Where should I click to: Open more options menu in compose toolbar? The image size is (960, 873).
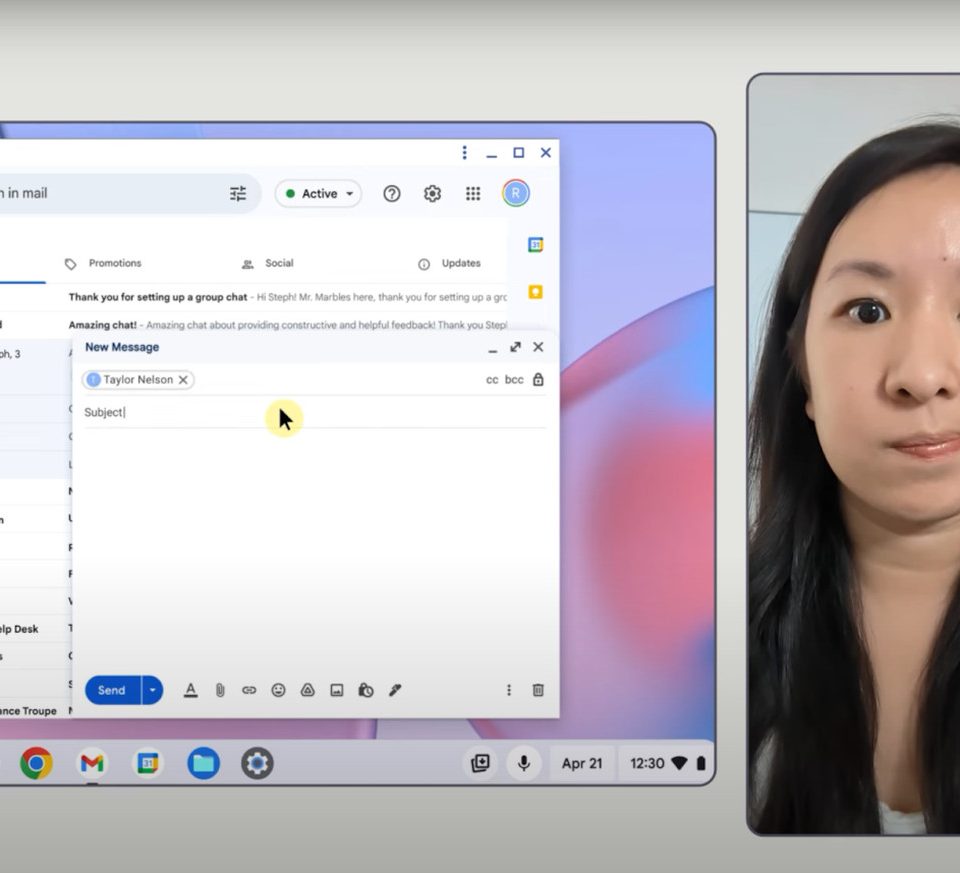click(509, 690)
